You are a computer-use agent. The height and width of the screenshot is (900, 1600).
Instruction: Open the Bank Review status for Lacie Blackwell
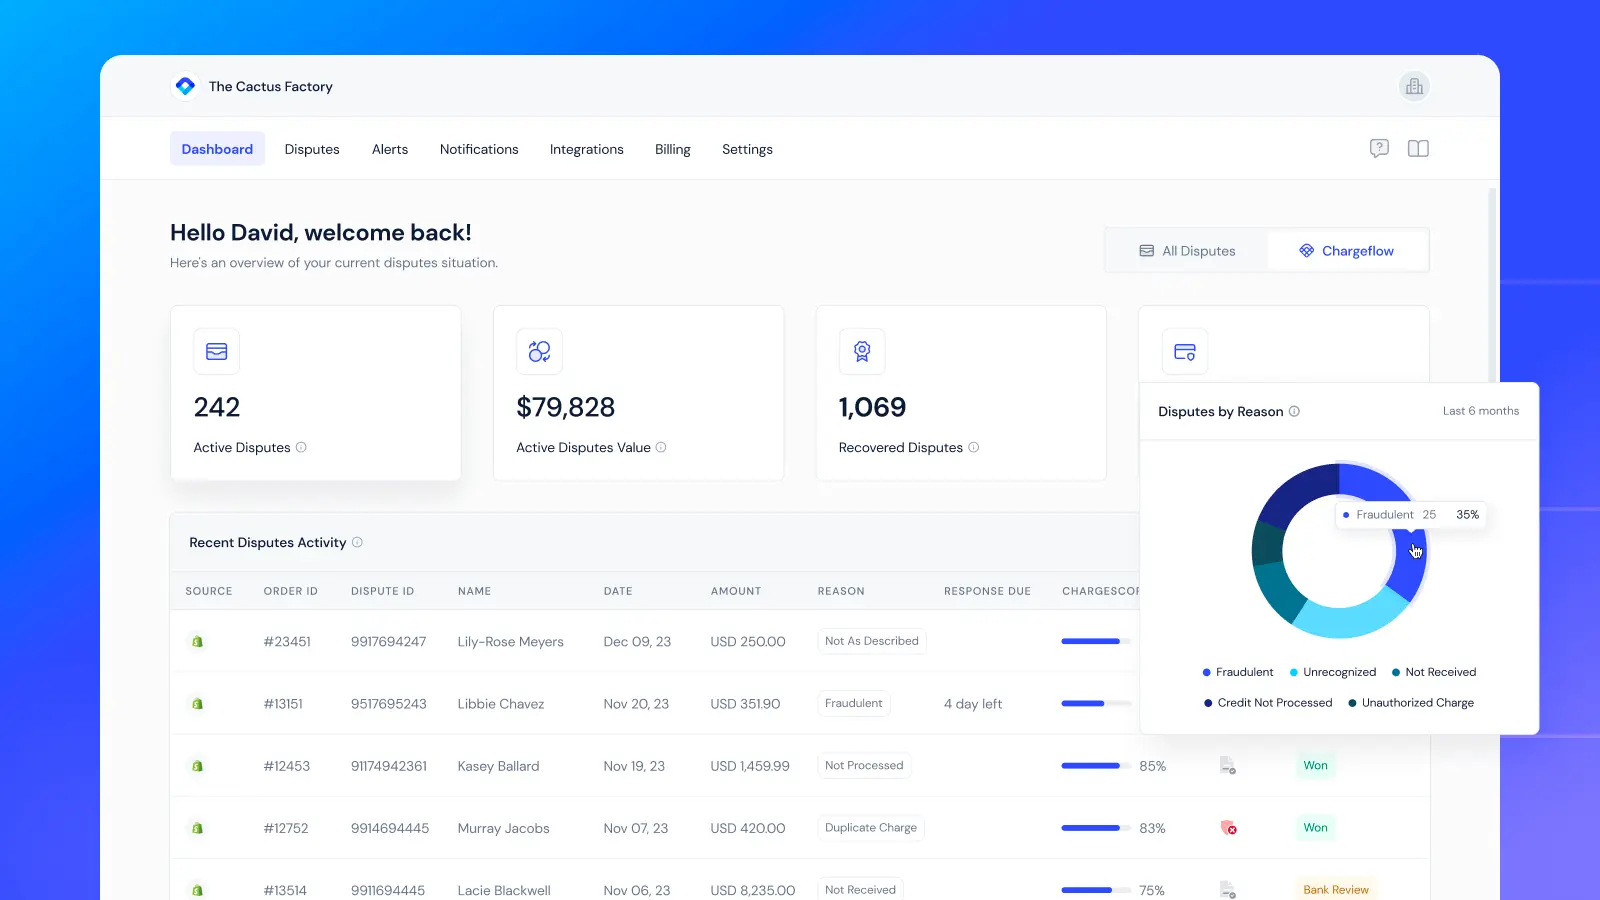tap(1336, 889)
